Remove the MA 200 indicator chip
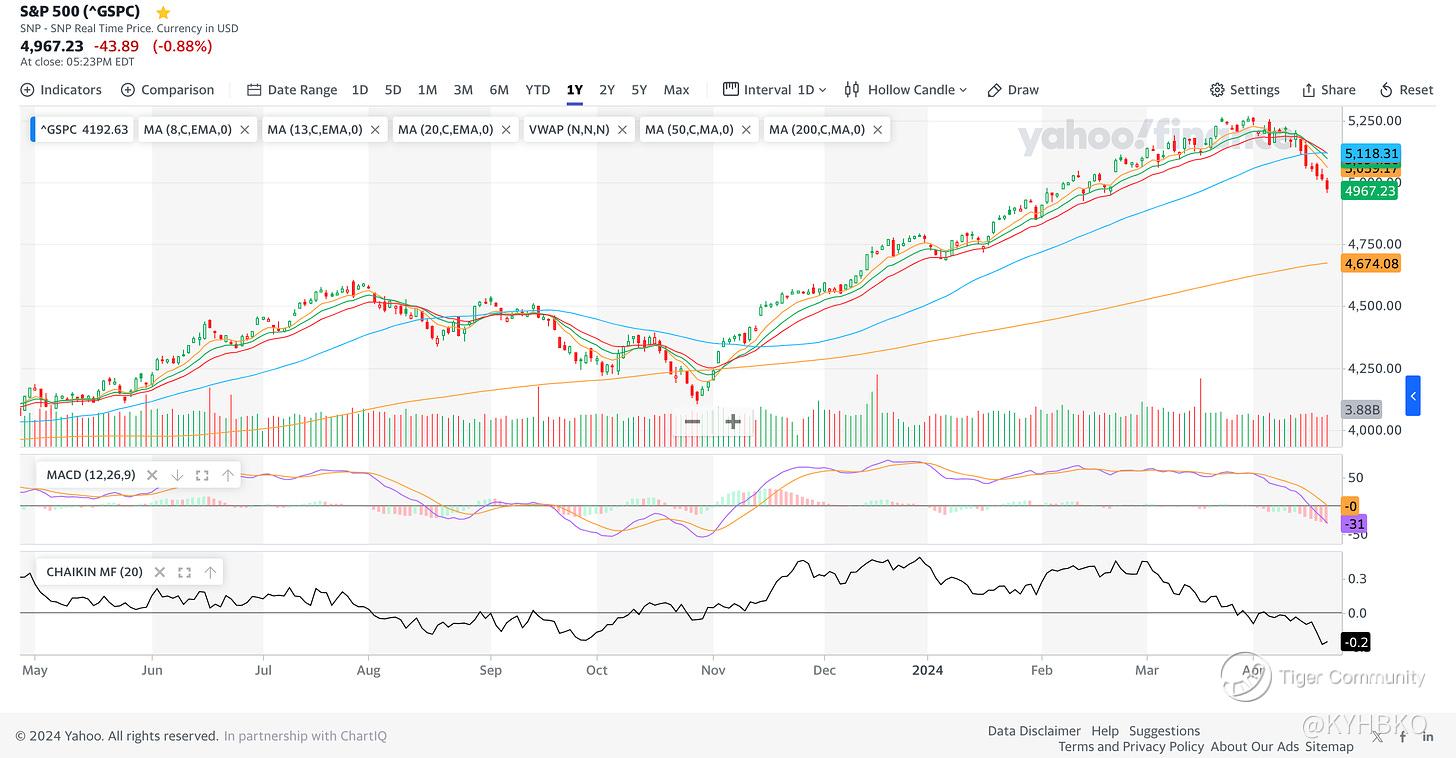Image resolution: width=1456 pixels, height=758 pixels. (878, 130)
